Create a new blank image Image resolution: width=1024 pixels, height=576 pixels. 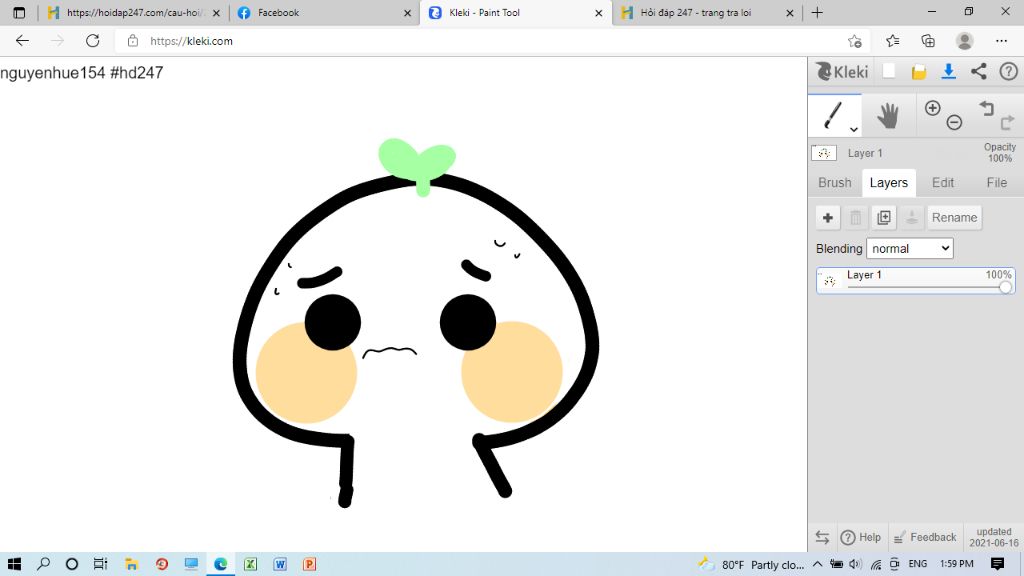click(x=889, y=71)
